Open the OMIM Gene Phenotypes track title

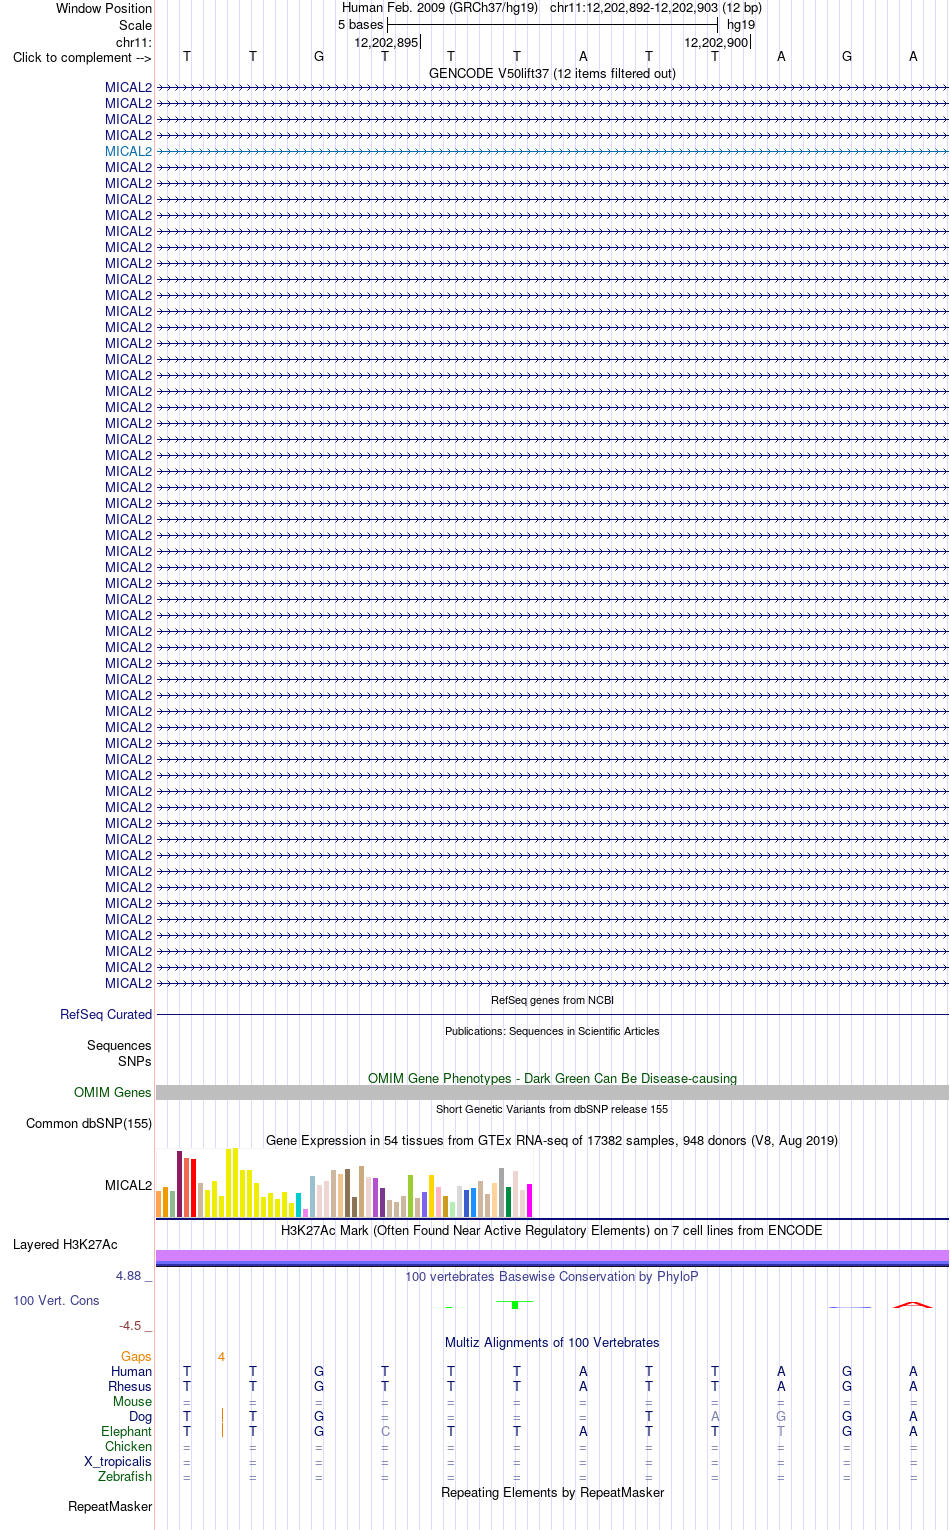click(x=552, y=1078)
